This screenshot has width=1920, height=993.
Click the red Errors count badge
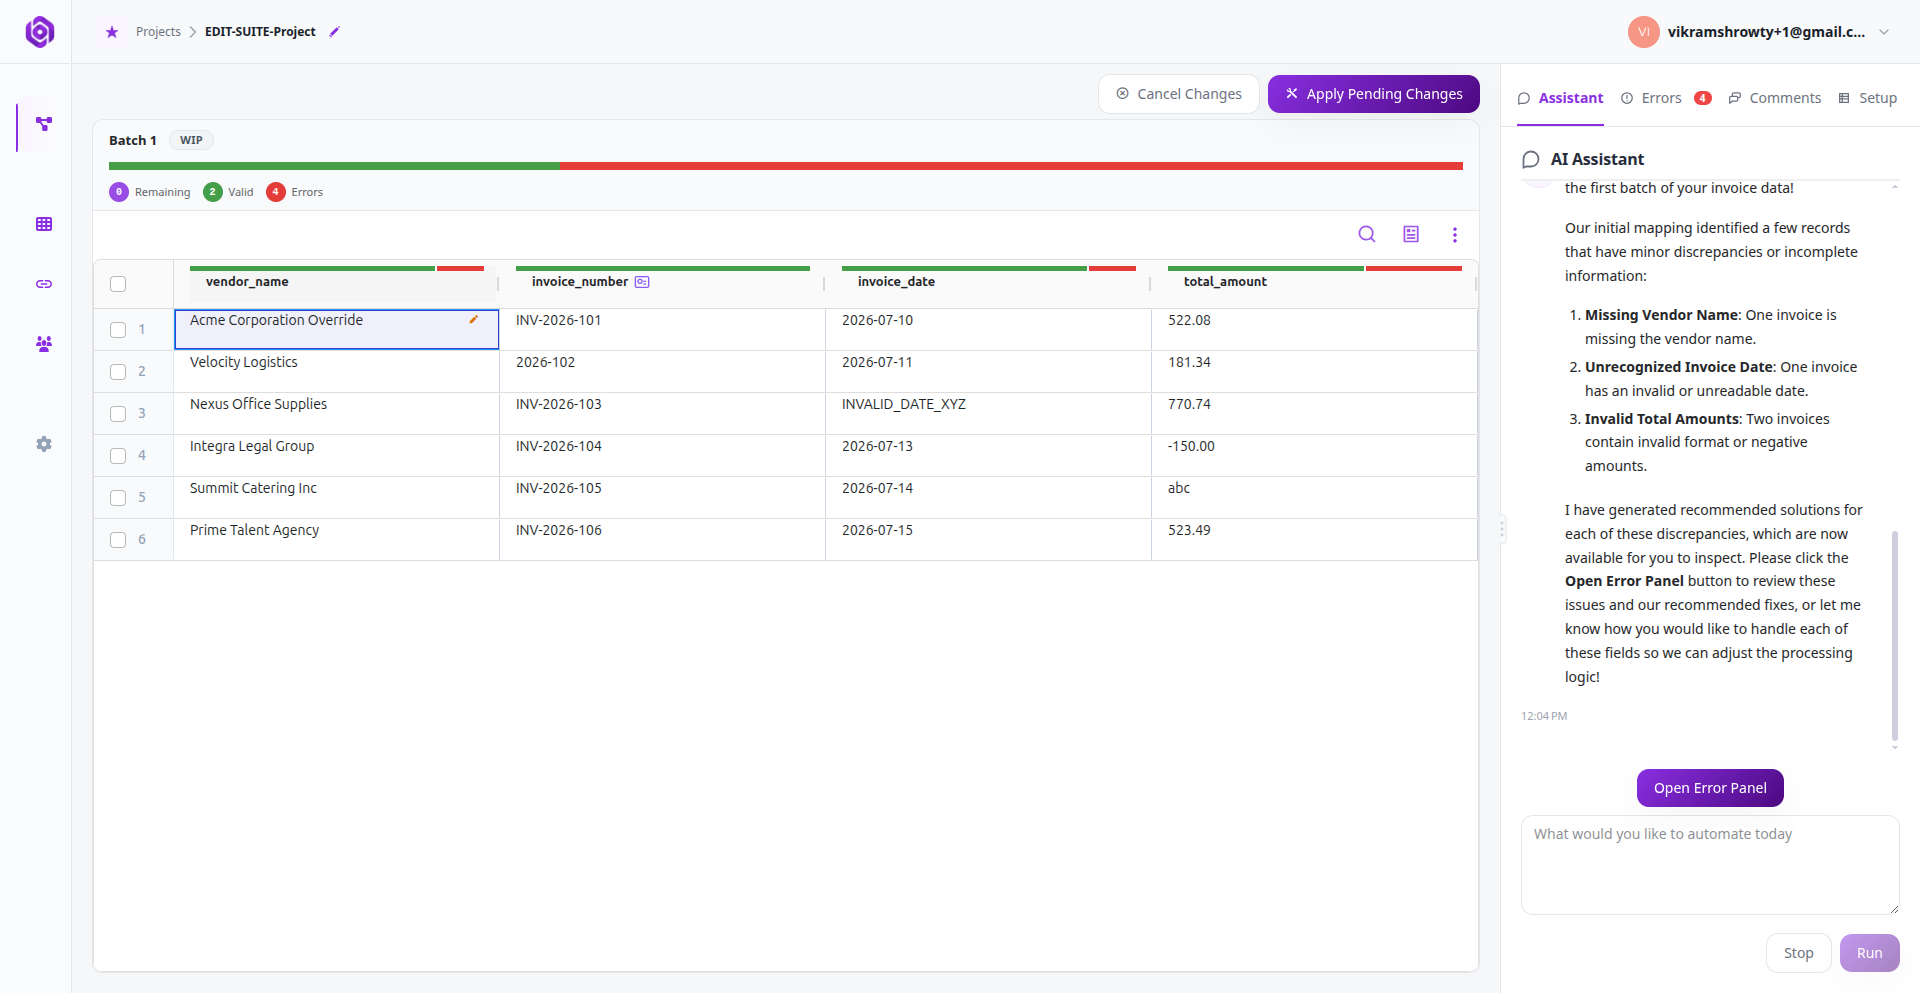[276, 192]
